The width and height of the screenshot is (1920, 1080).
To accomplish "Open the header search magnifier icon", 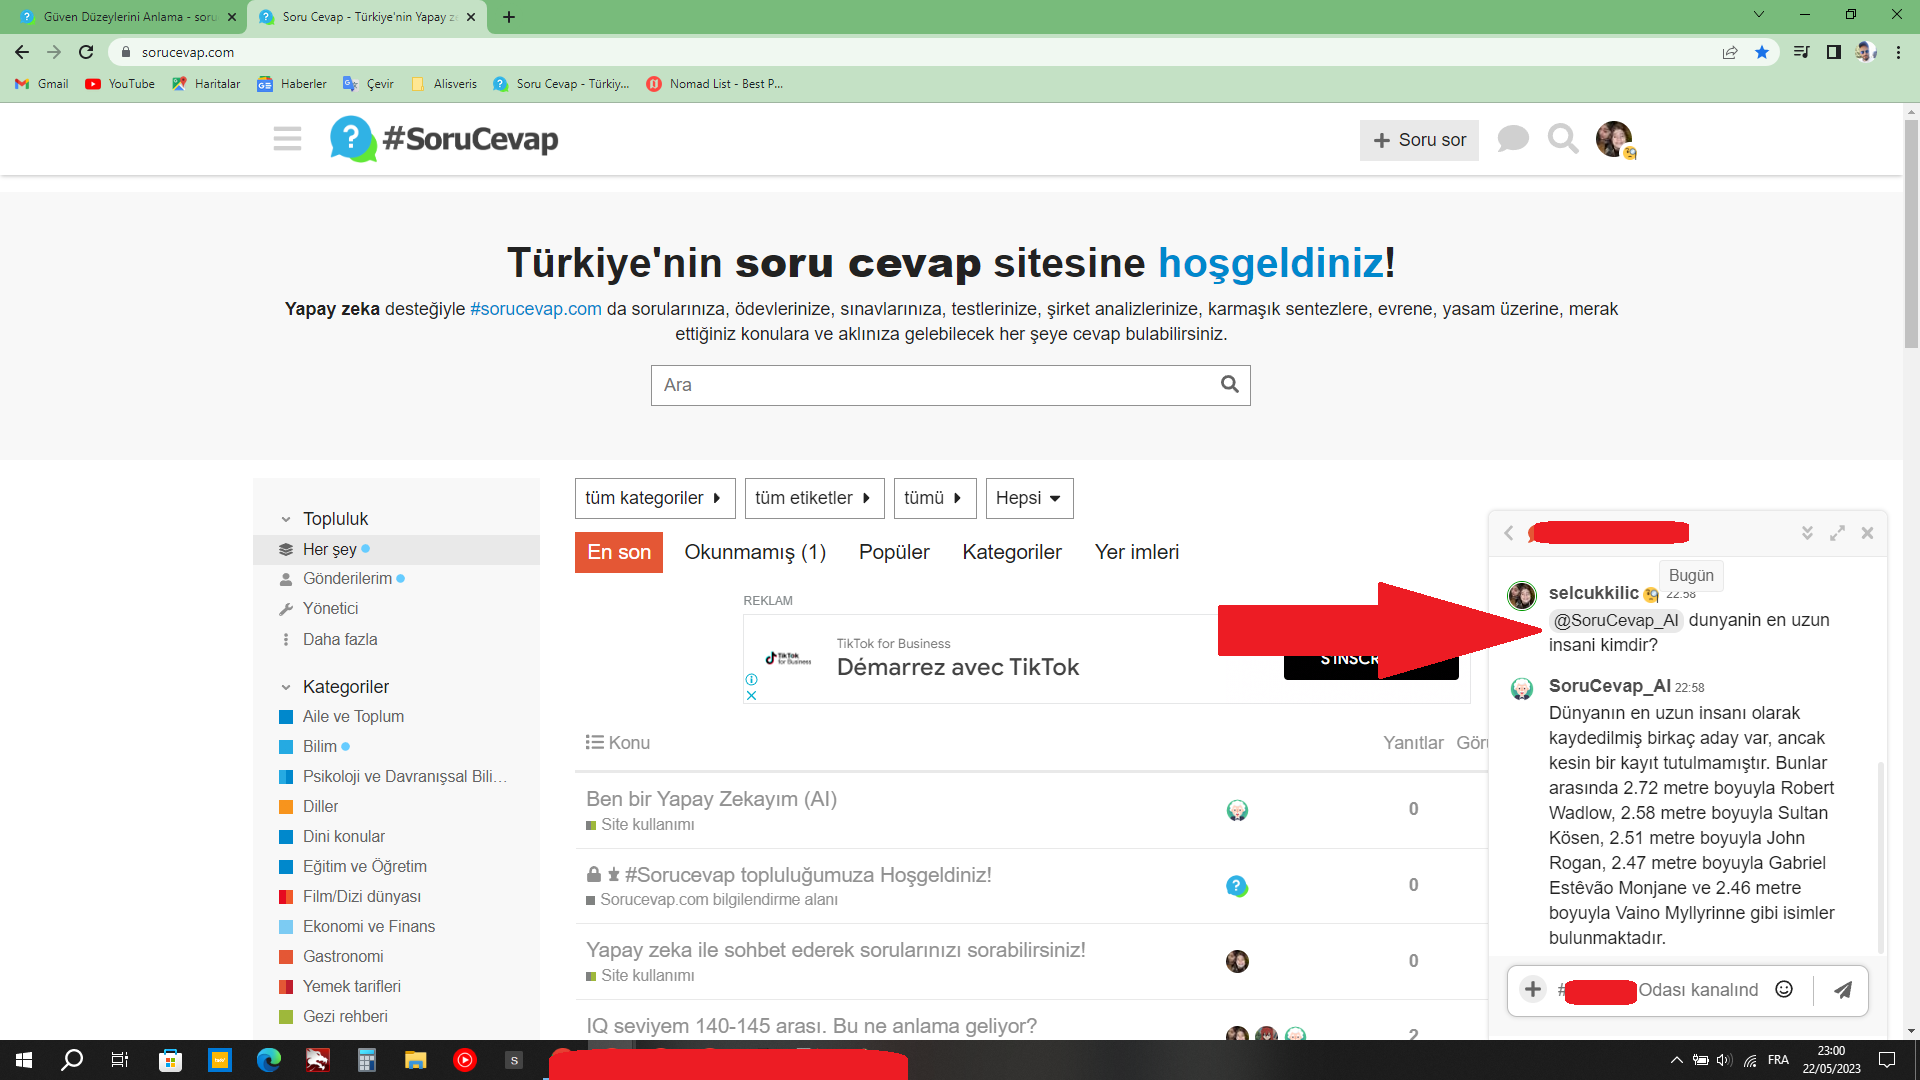I will [1563, 139].
